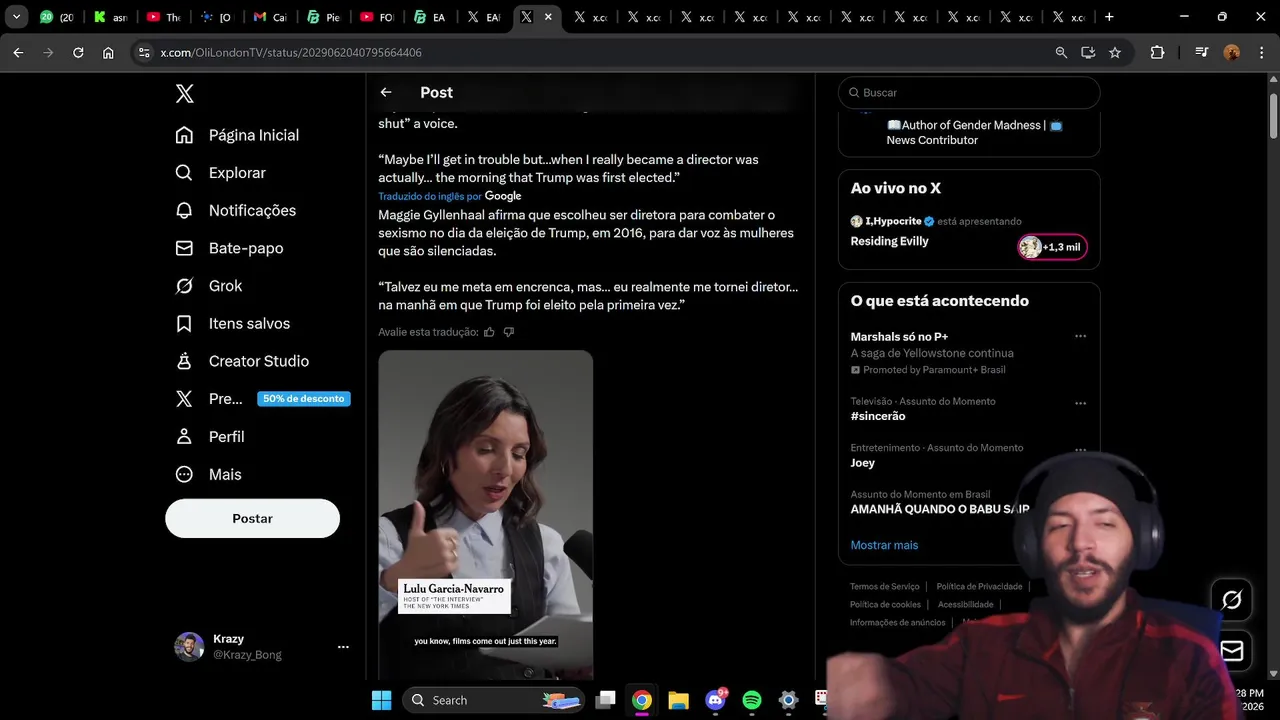The height and width of the screenshot is (720, 1280).
Task: Click the taskbar Search box
Action: 494,700
